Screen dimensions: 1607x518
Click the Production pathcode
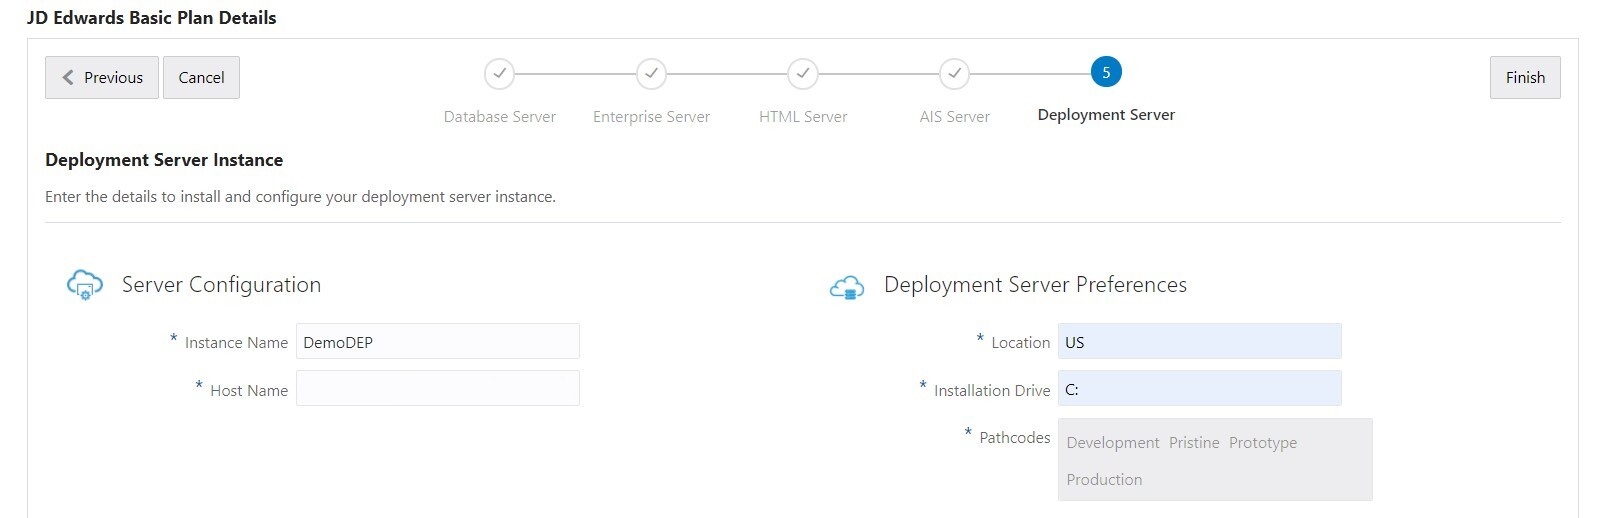coord(1104,480)
